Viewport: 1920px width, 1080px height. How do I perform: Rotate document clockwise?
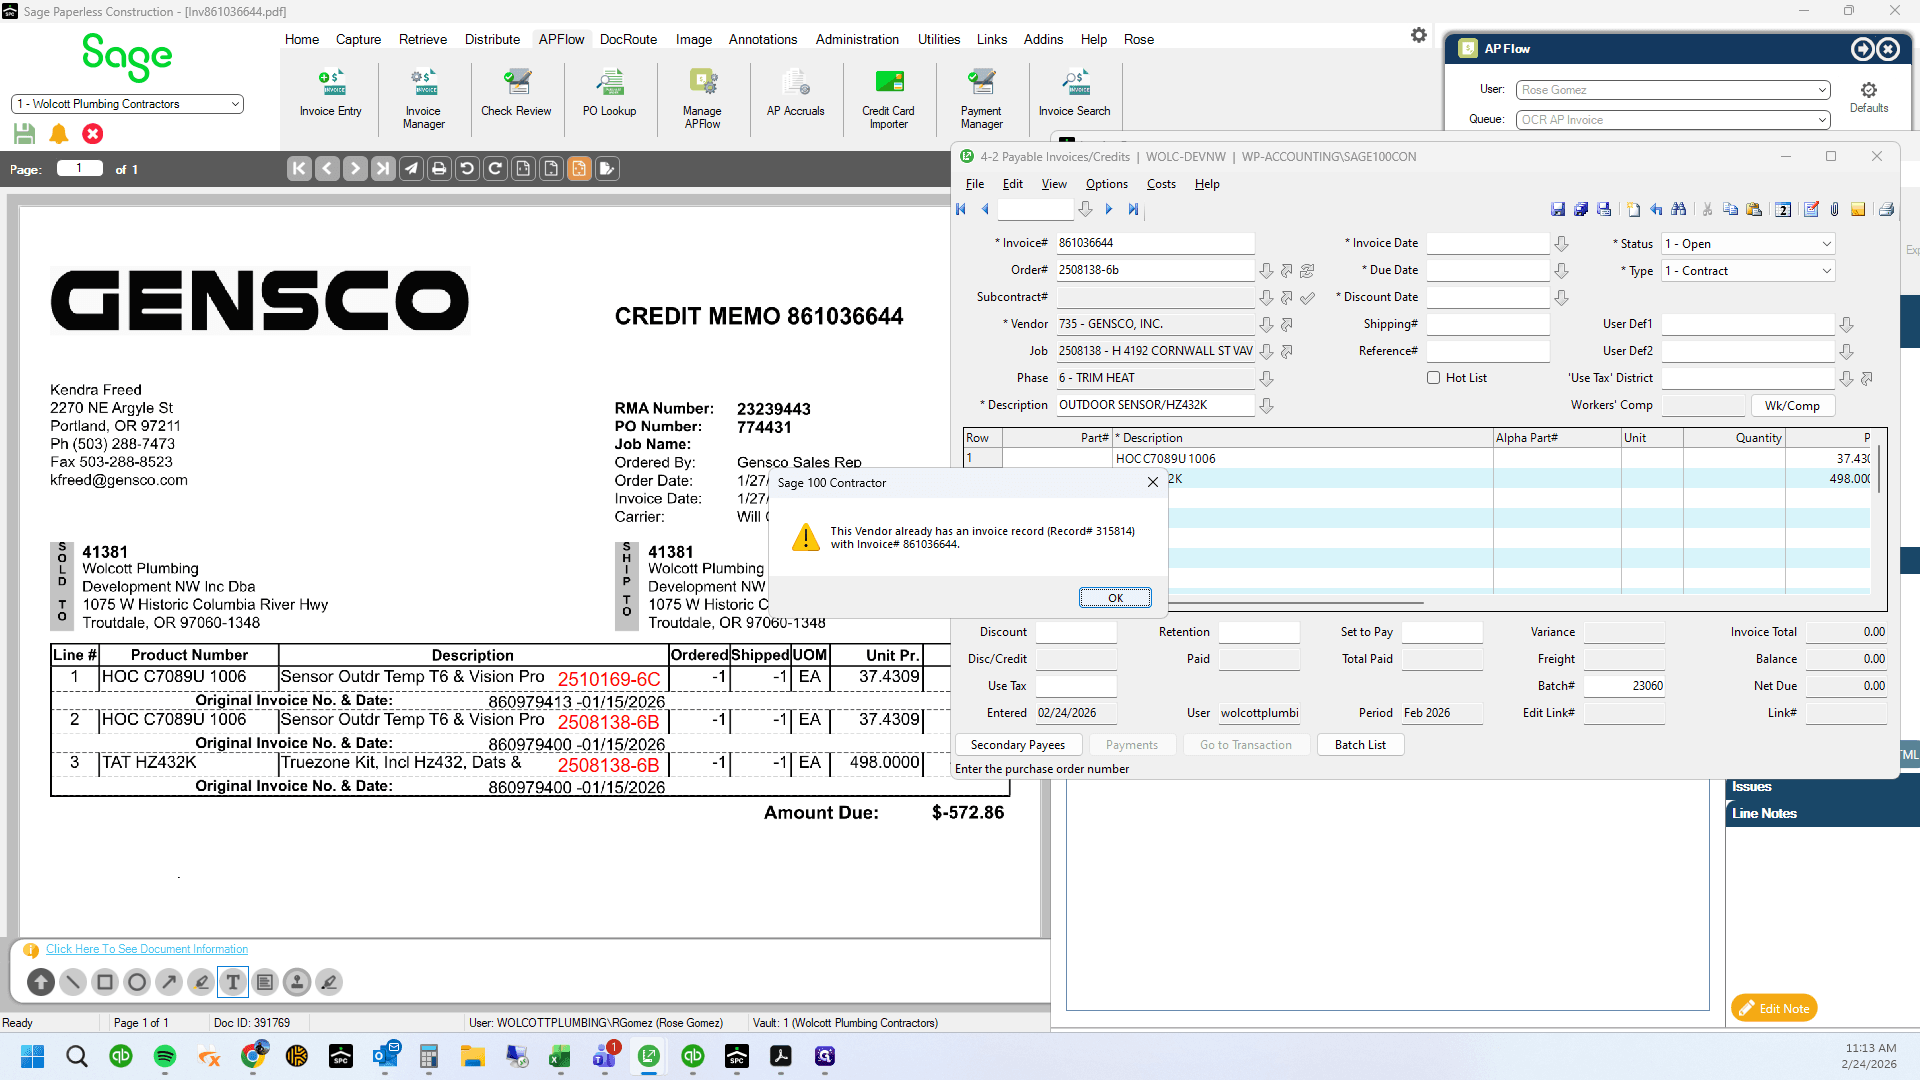coord(495,169)
